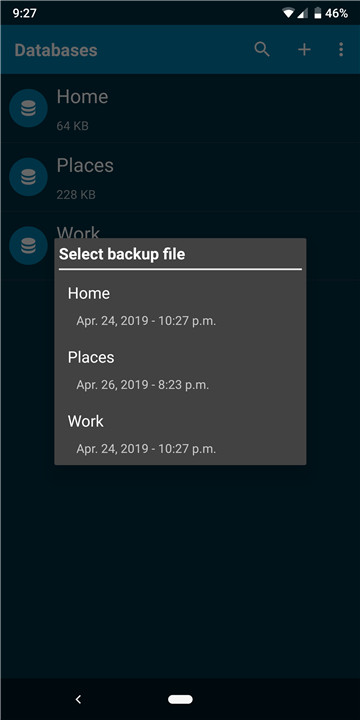
Task: Select the Home backup file entry
Action: point(180,306)
